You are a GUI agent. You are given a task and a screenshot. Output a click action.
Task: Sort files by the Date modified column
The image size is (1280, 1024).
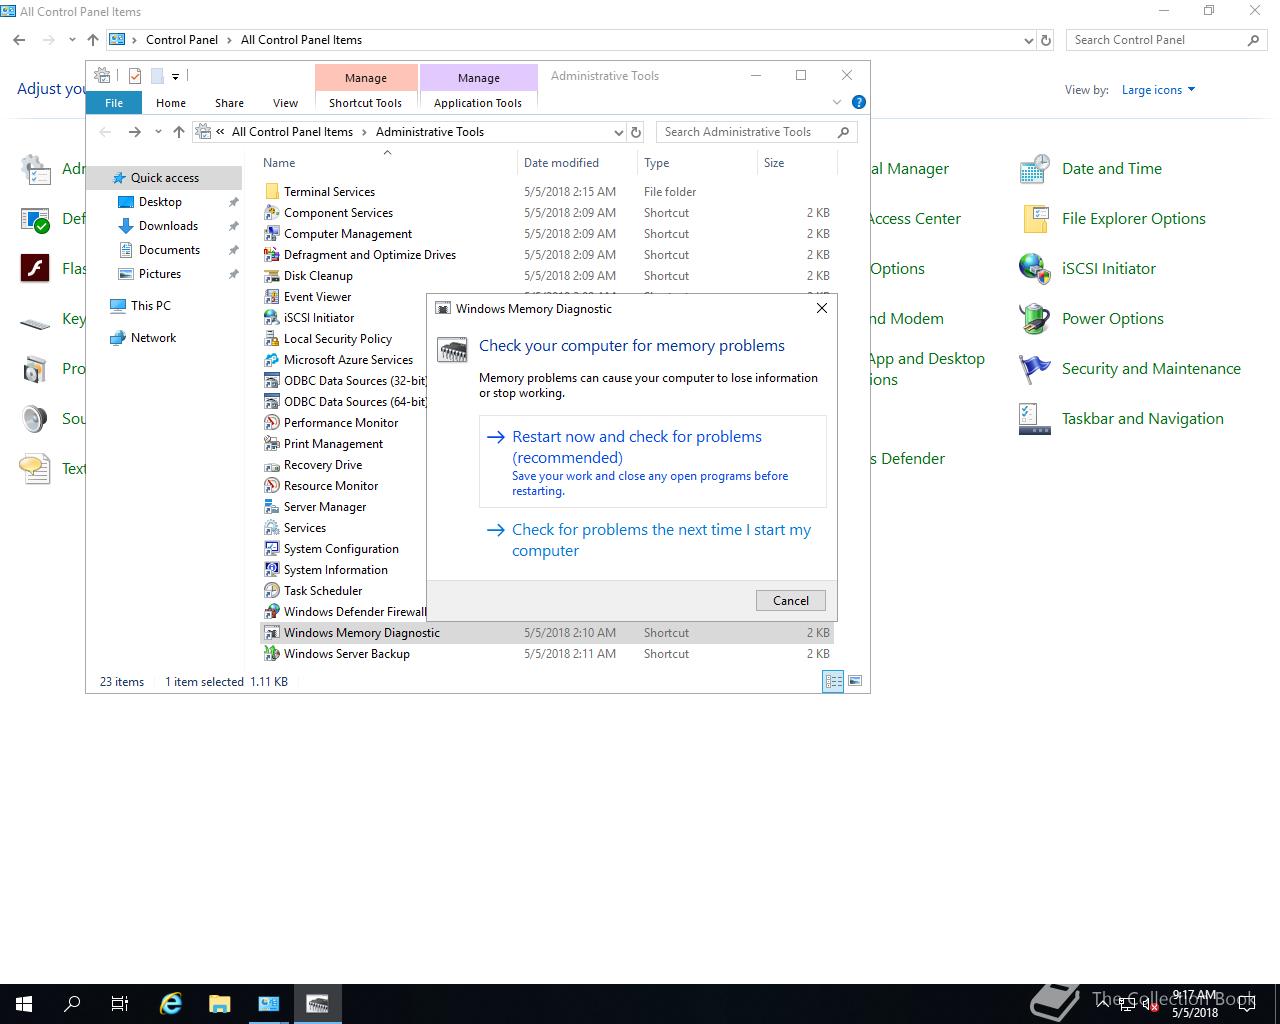577,163
